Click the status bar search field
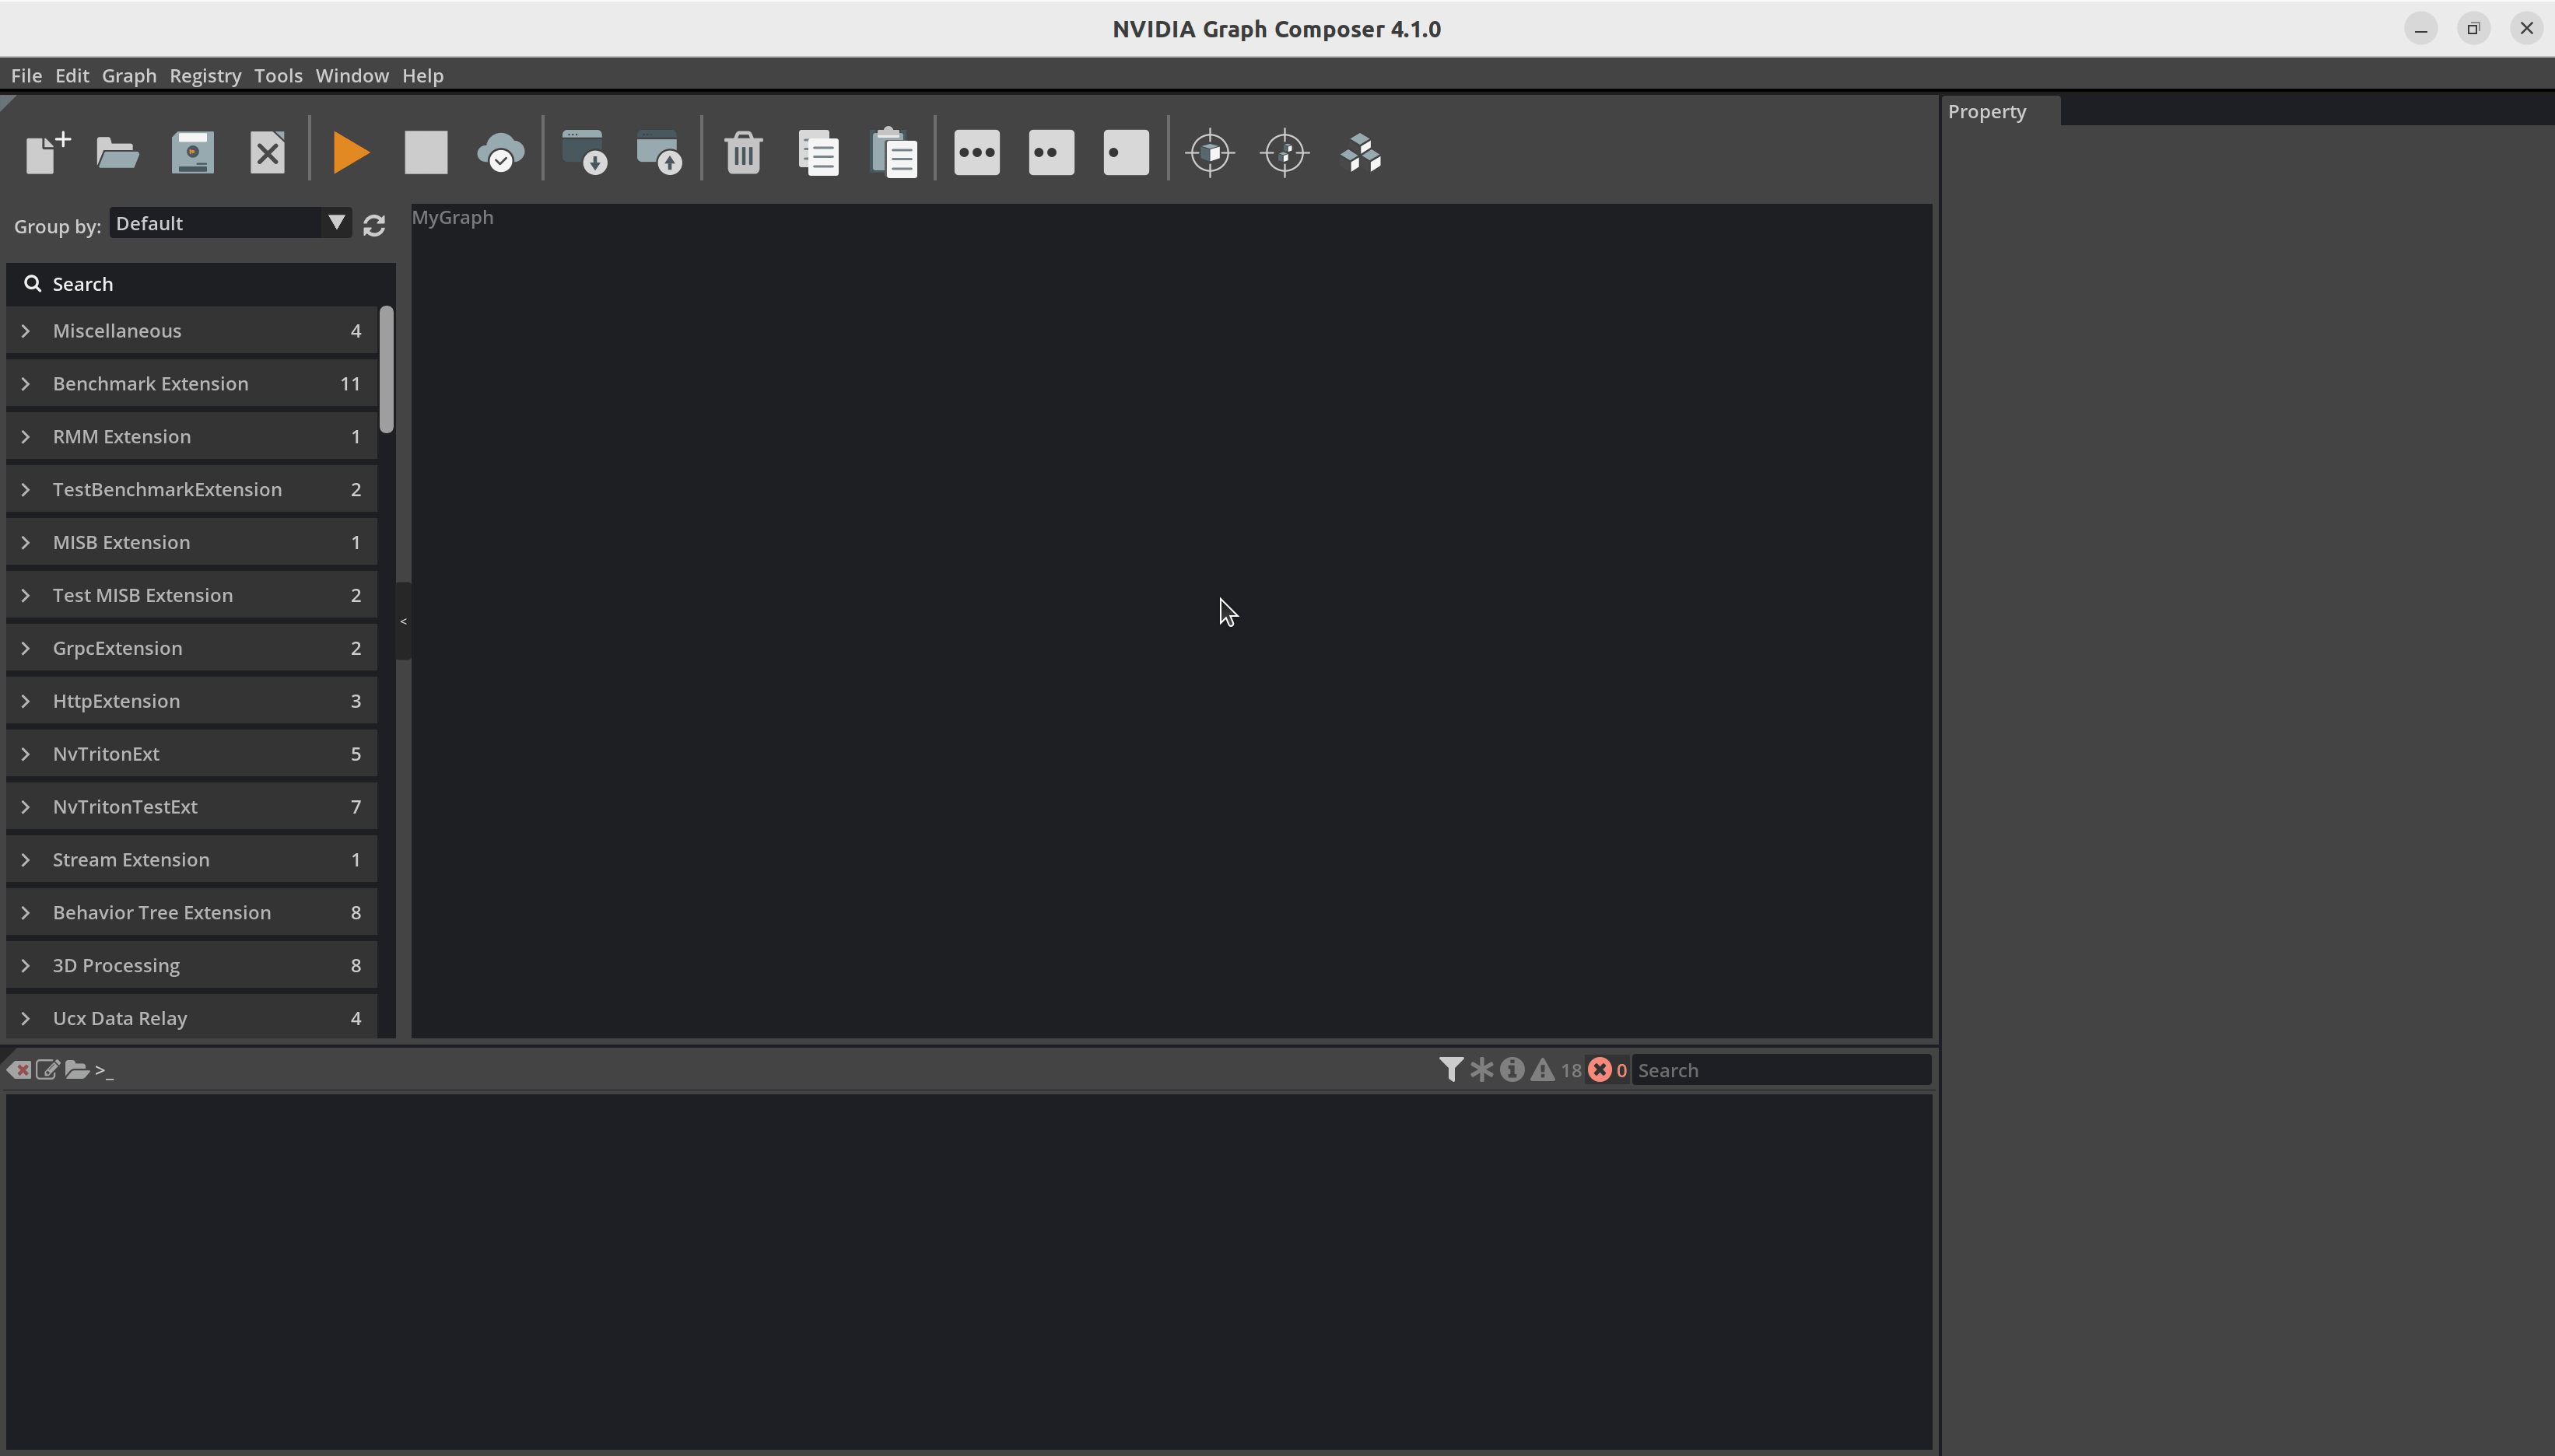Viewport: 2555px width, 1456px height. point(1779,1070)
